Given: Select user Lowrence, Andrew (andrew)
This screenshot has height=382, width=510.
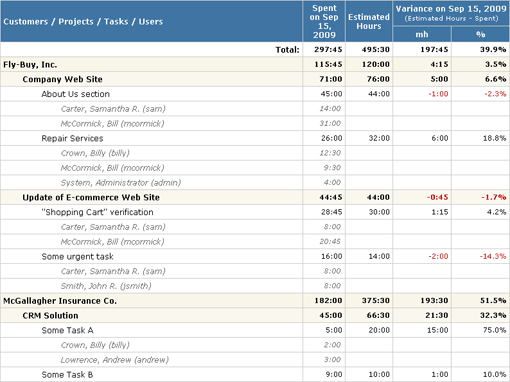Looking at the screenshot, I should tap(115, 360).
